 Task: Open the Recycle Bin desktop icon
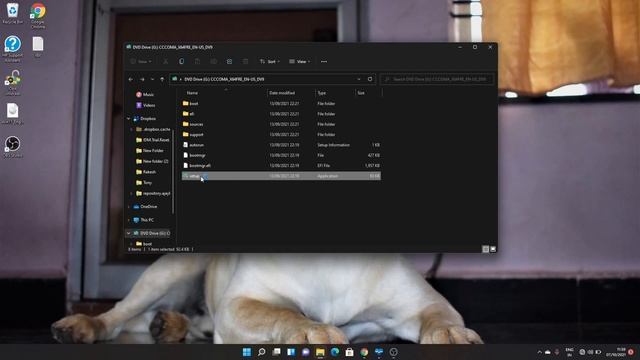tap(13, 13)
